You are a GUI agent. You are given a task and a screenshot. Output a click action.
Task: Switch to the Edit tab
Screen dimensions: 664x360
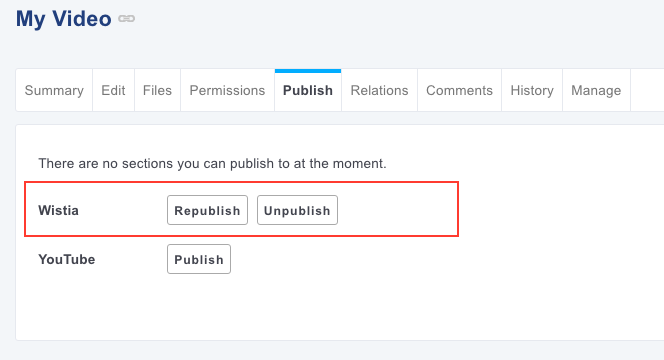pyautogui.click(x=113, y=90)
